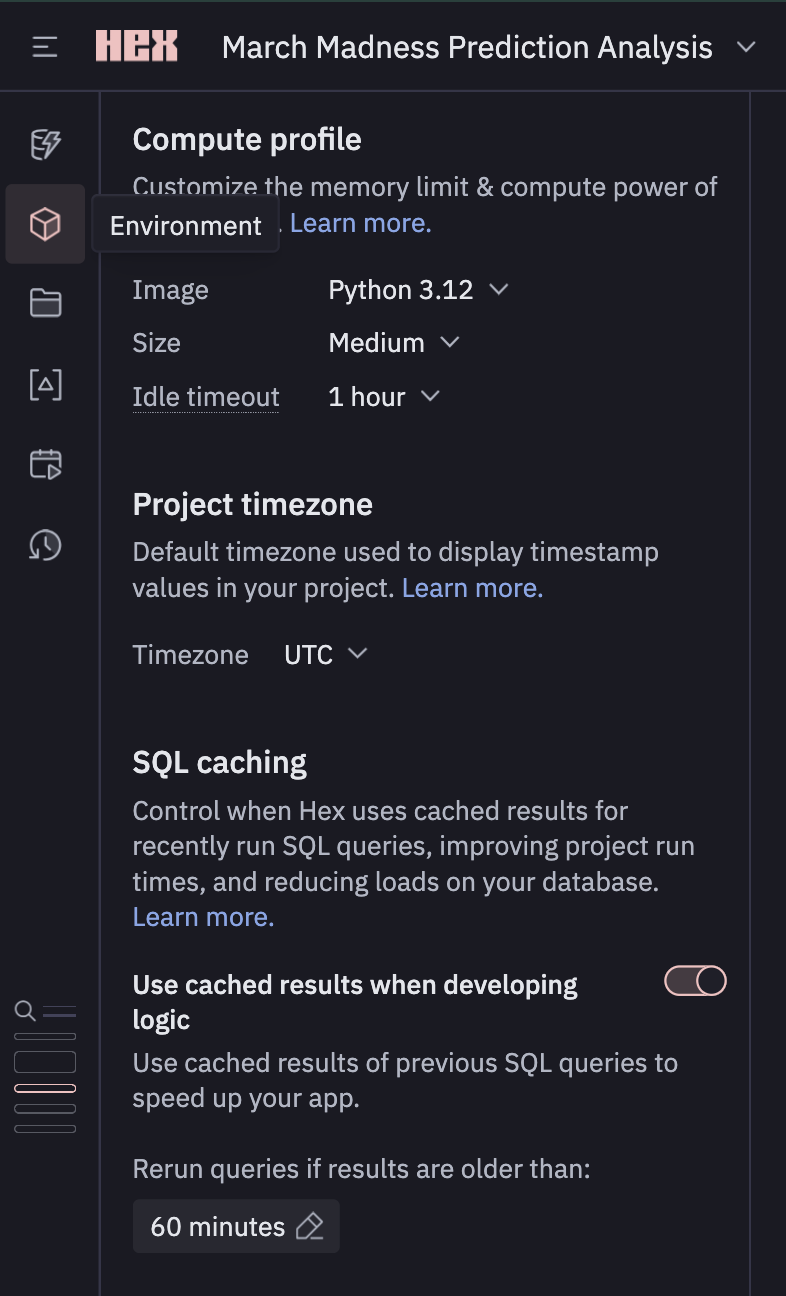
Task: Click the hamburger menu icon
Action: [x=45, y=47]
